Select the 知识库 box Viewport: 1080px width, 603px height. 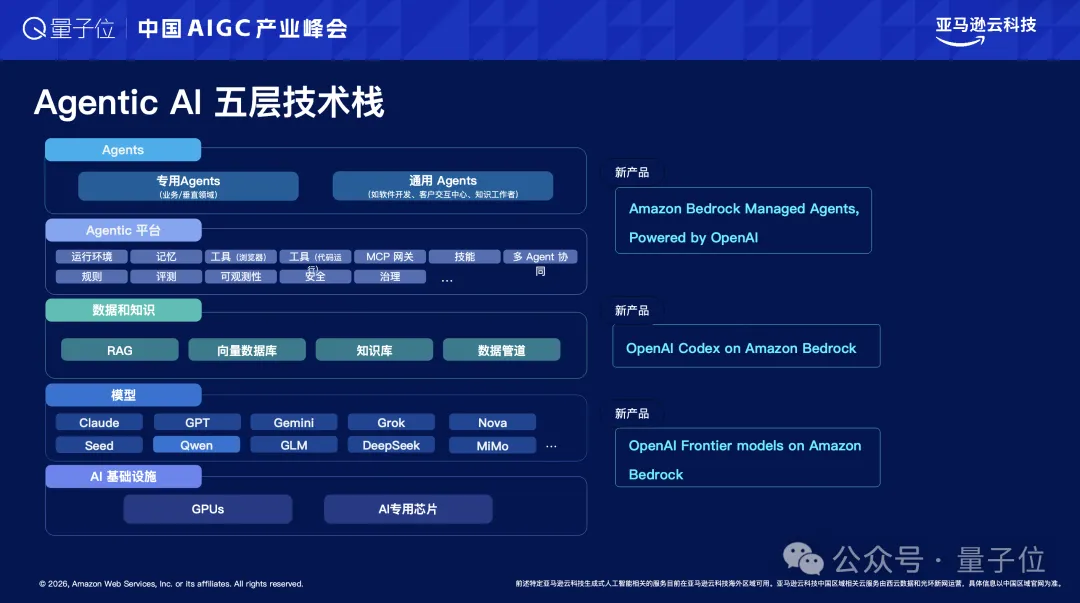(x=374, y=350)
